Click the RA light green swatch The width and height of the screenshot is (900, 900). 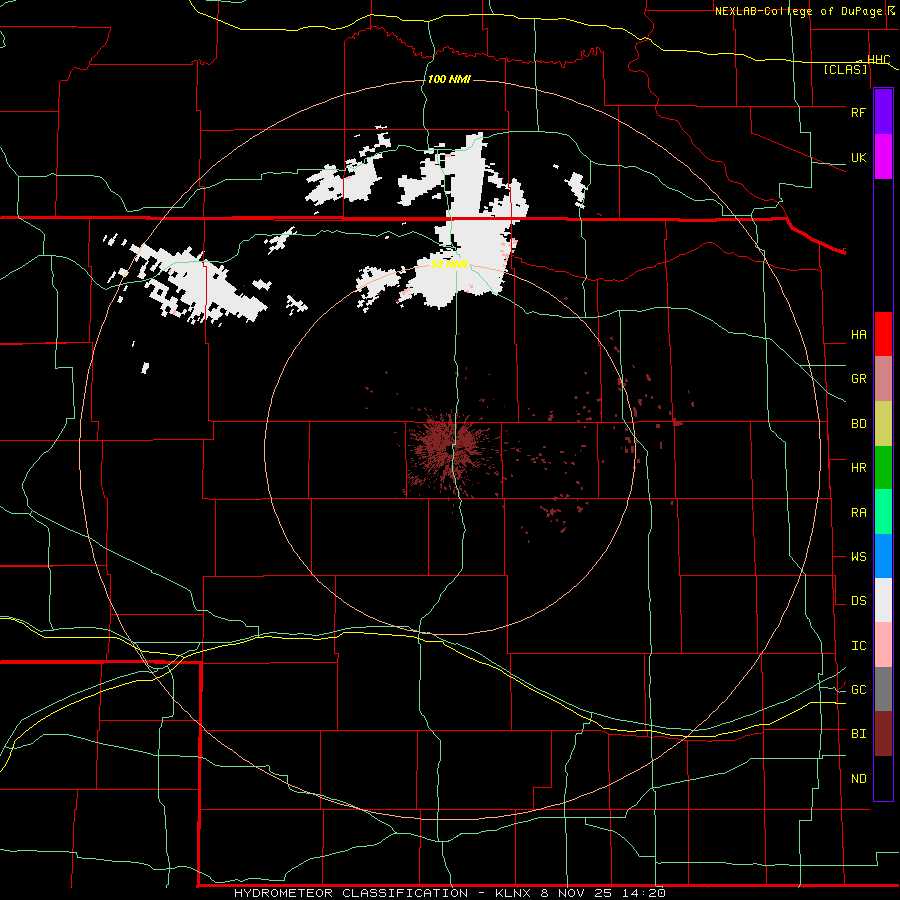click(x=883, y=512)
